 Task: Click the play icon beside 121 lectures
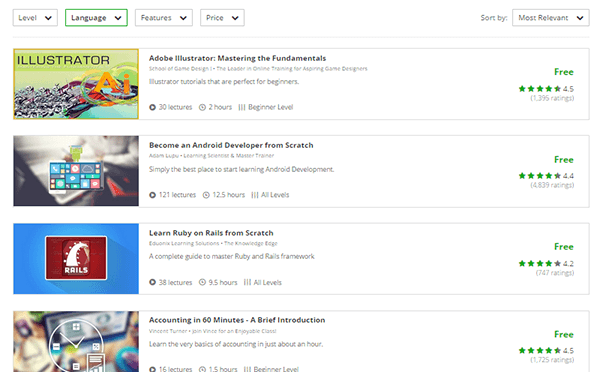[152, 195]
